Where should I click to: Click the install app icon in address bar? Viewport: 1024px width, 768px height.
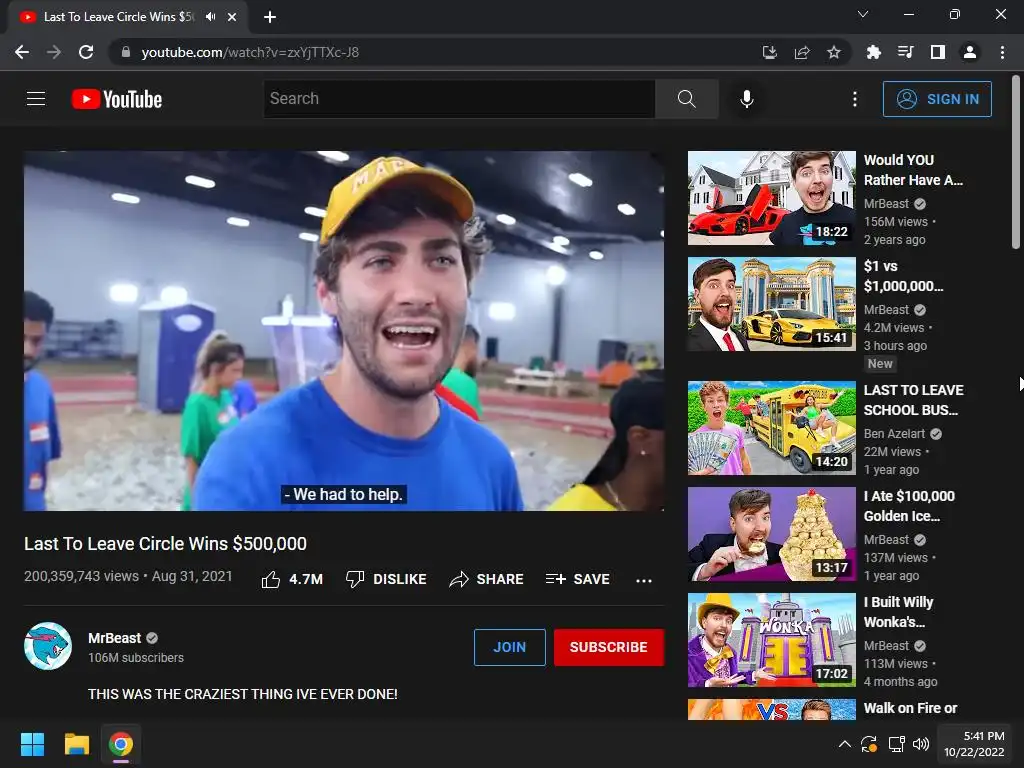point(770,52)
